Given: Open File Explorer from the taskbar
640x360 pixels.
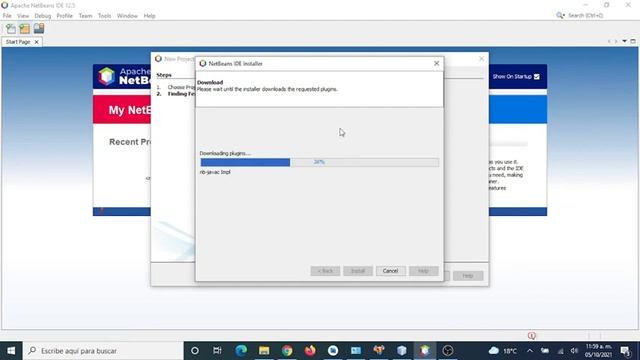Looking at the screenshot, I should (x=264, y=351).
